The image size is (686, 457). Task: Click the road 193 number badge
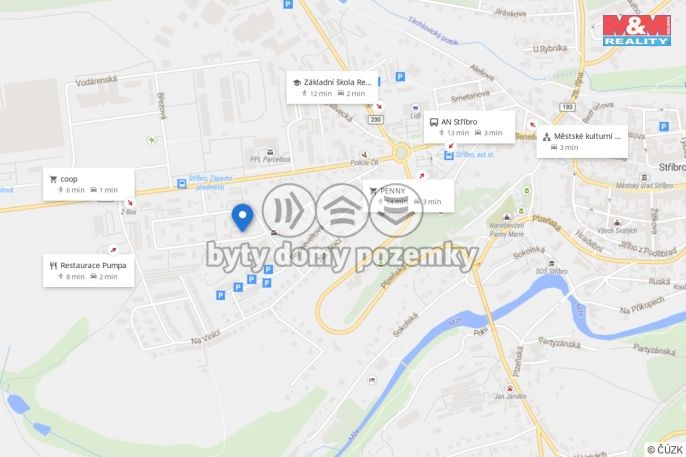(x=567, y=107)
